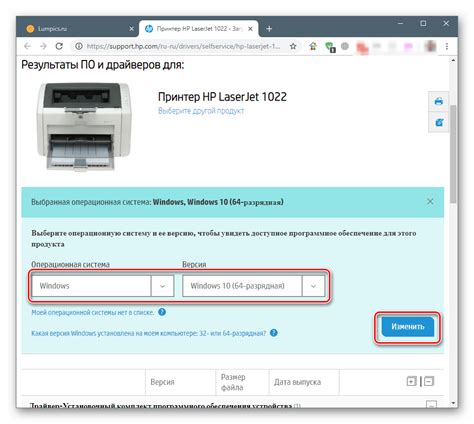Open the Chrome three-dot menu
474x424 pixels.
[447, 46]
